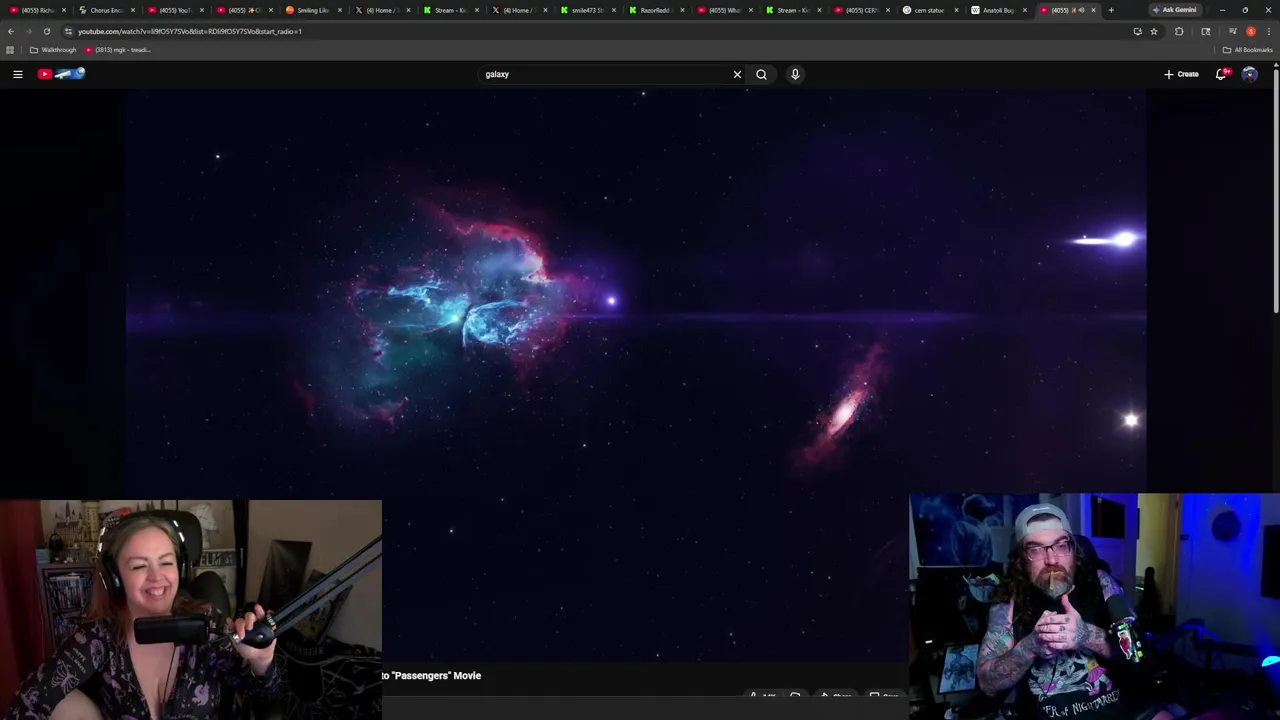
Task: Reload the page
Action: (47, 31)
